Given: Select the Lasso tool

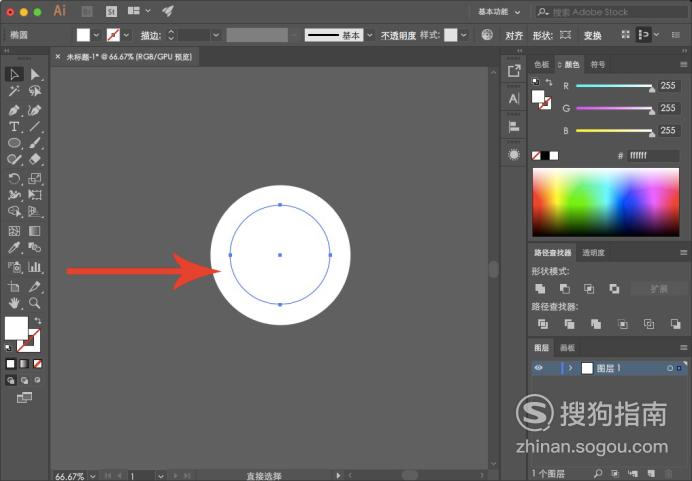Looking at the screenshot, I should [35, 91].
